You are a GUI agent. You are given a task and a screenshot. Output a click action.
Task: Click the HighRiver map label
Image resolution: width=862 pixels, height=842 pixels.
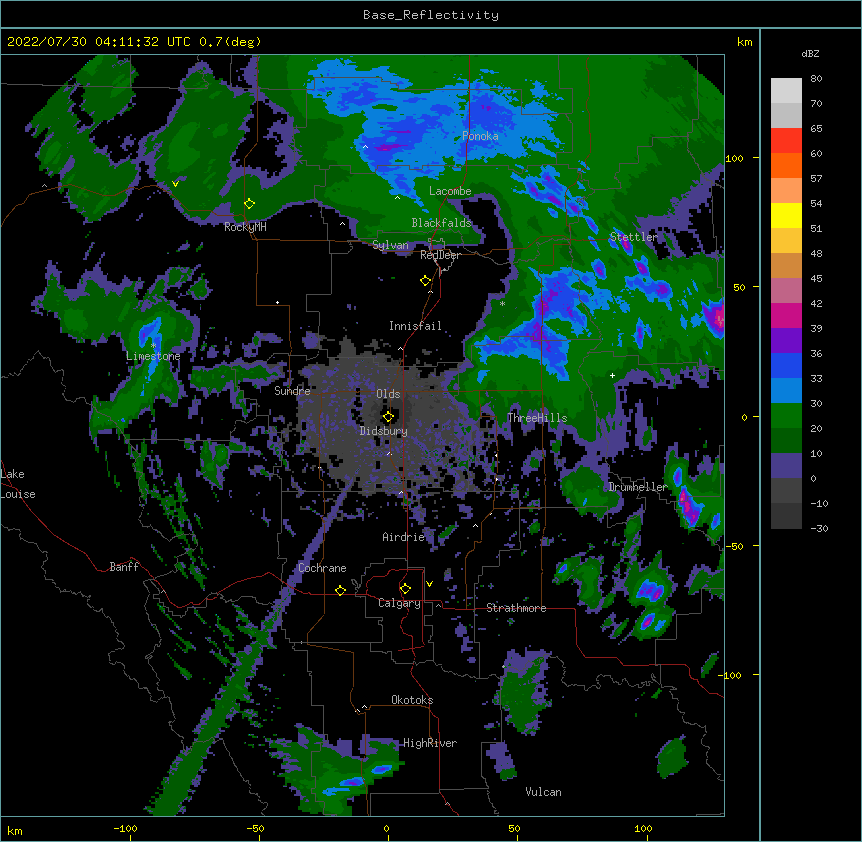coord(430,743)
